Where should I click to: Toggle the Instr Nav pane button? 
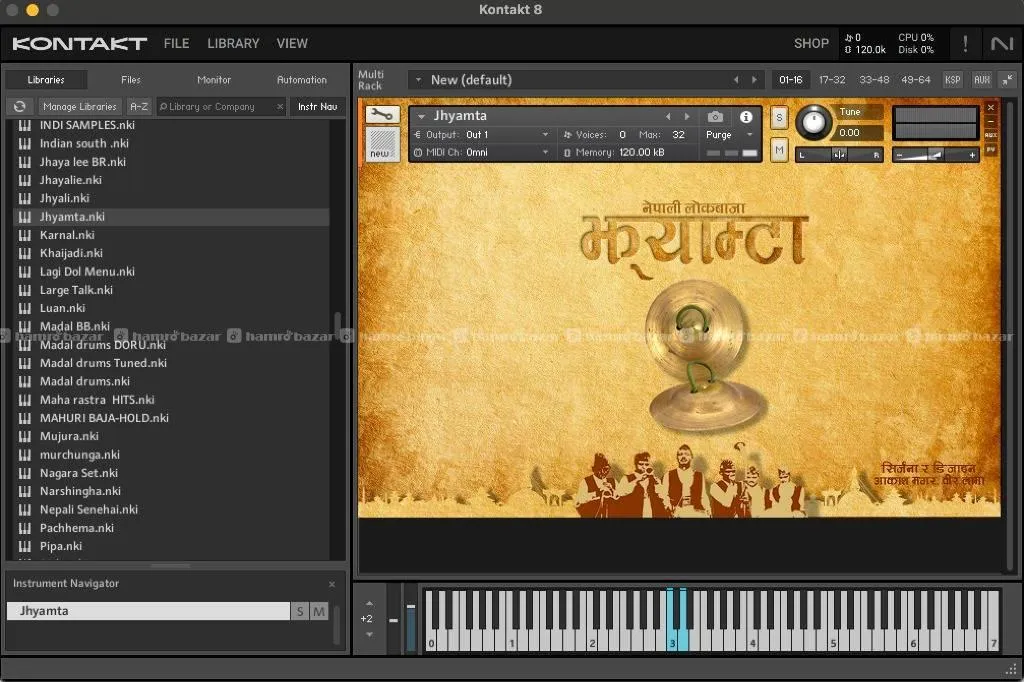[x=317, y=106]
